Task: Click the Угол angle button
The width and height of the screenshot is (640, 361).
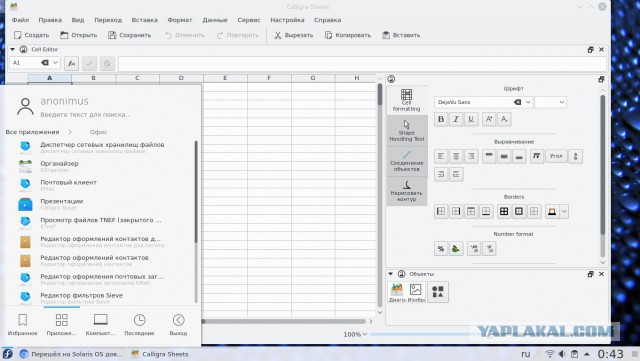Action: 556,156
